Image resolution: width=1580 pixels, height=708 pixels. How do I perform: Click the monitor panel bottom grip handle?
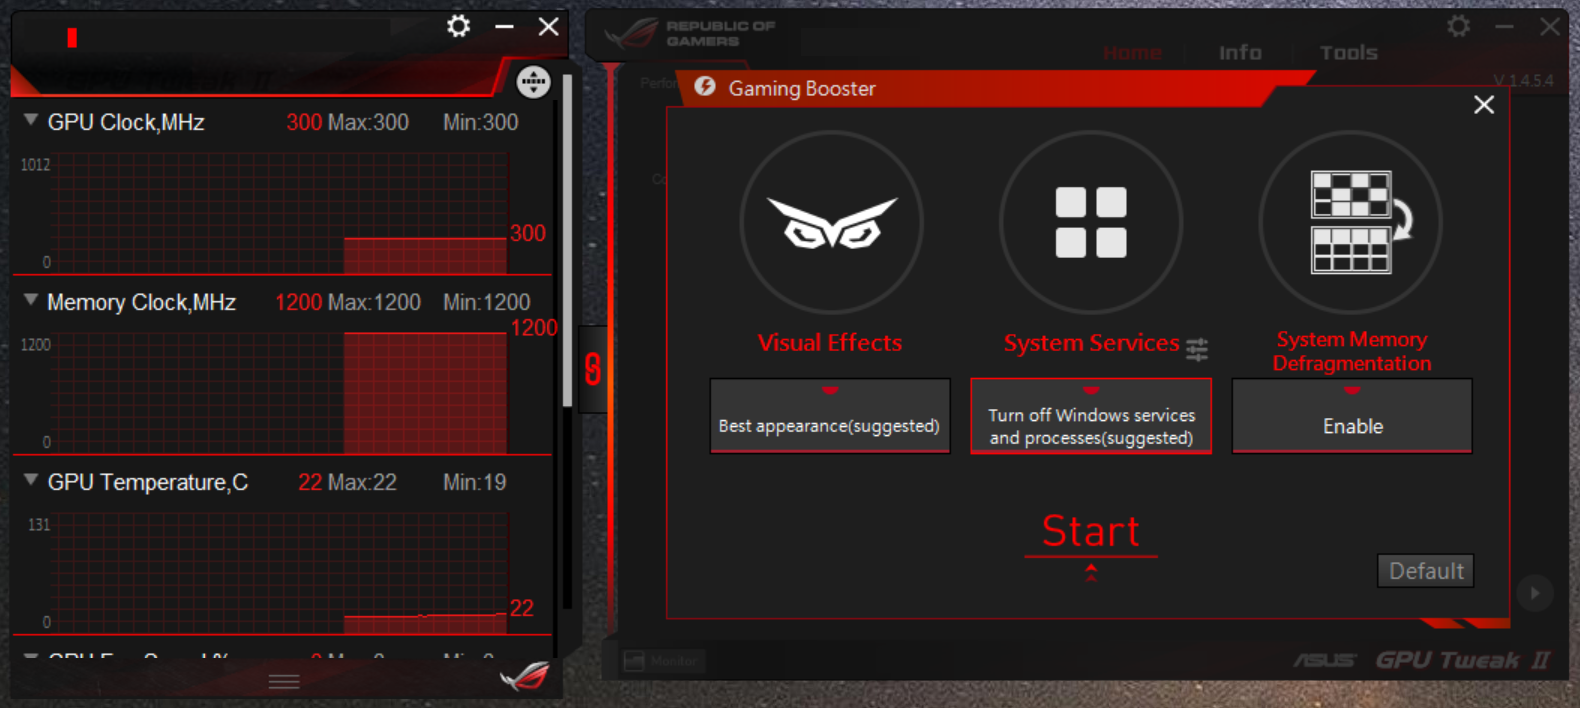[284, 682]
